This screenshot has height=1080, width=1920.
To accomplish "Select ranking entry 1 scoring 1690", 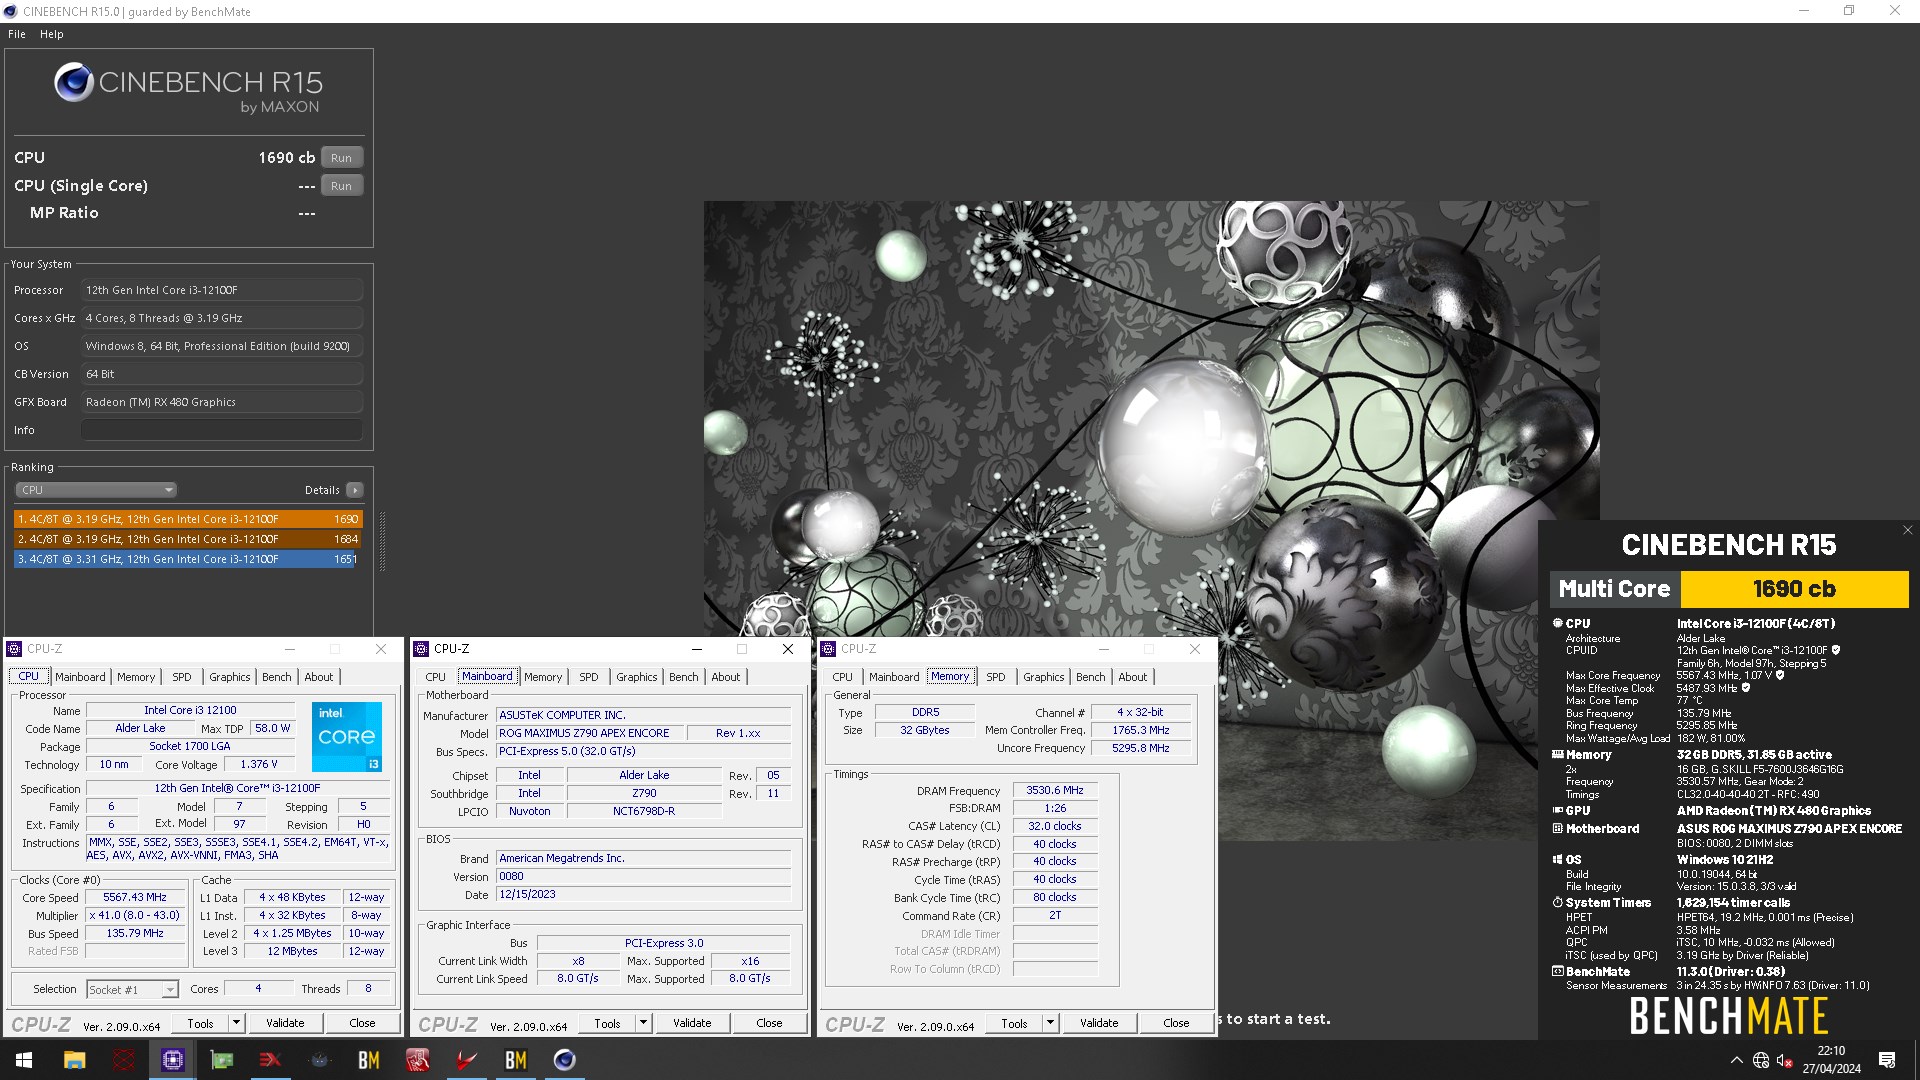I will (187, 519).
